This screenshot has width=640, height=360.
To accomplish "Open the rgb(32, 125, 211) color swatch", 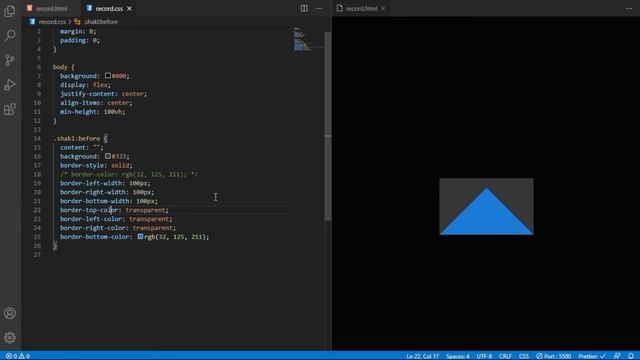I will point(140,236).
